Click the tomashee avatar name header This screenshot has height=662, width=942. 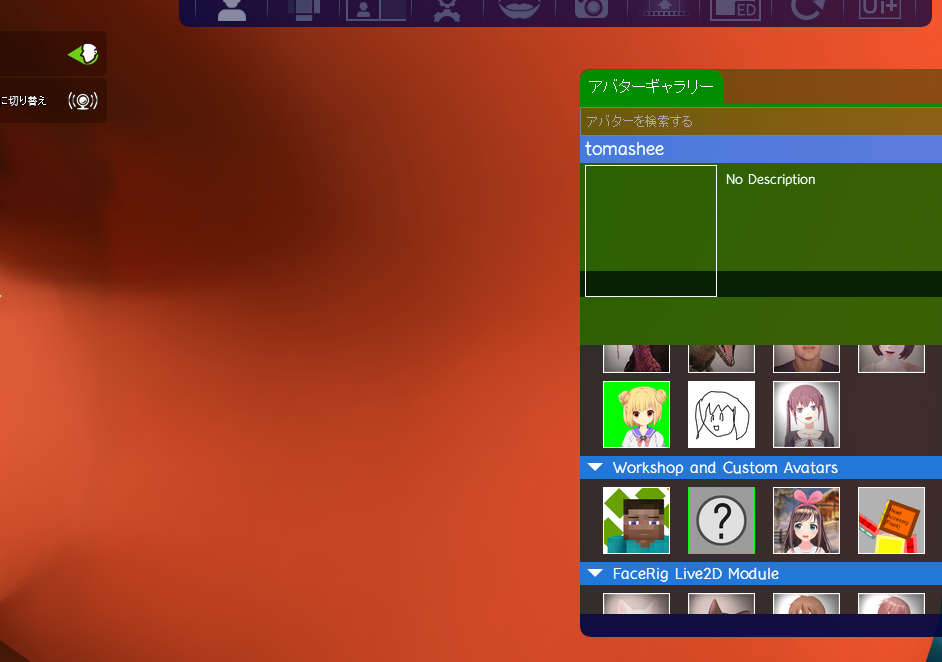pos(761,149)
